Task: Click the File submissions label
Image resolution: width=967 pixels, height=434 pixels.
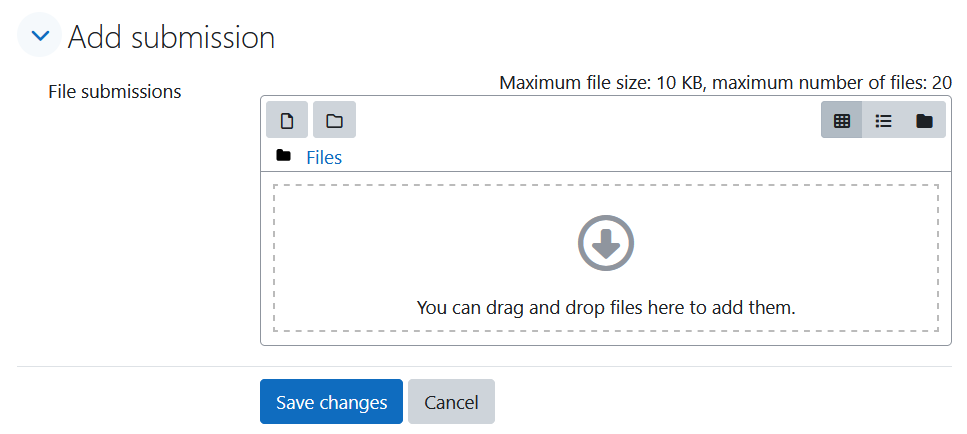Action: (x=115, y=92)
